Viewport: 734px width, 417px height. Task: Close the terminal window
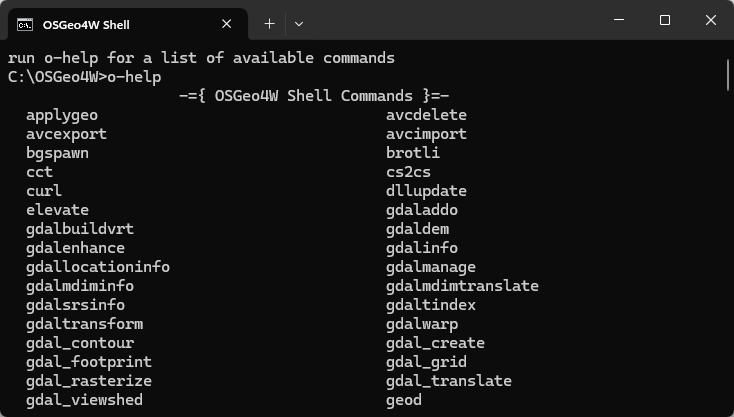click(x=710, y=21)
